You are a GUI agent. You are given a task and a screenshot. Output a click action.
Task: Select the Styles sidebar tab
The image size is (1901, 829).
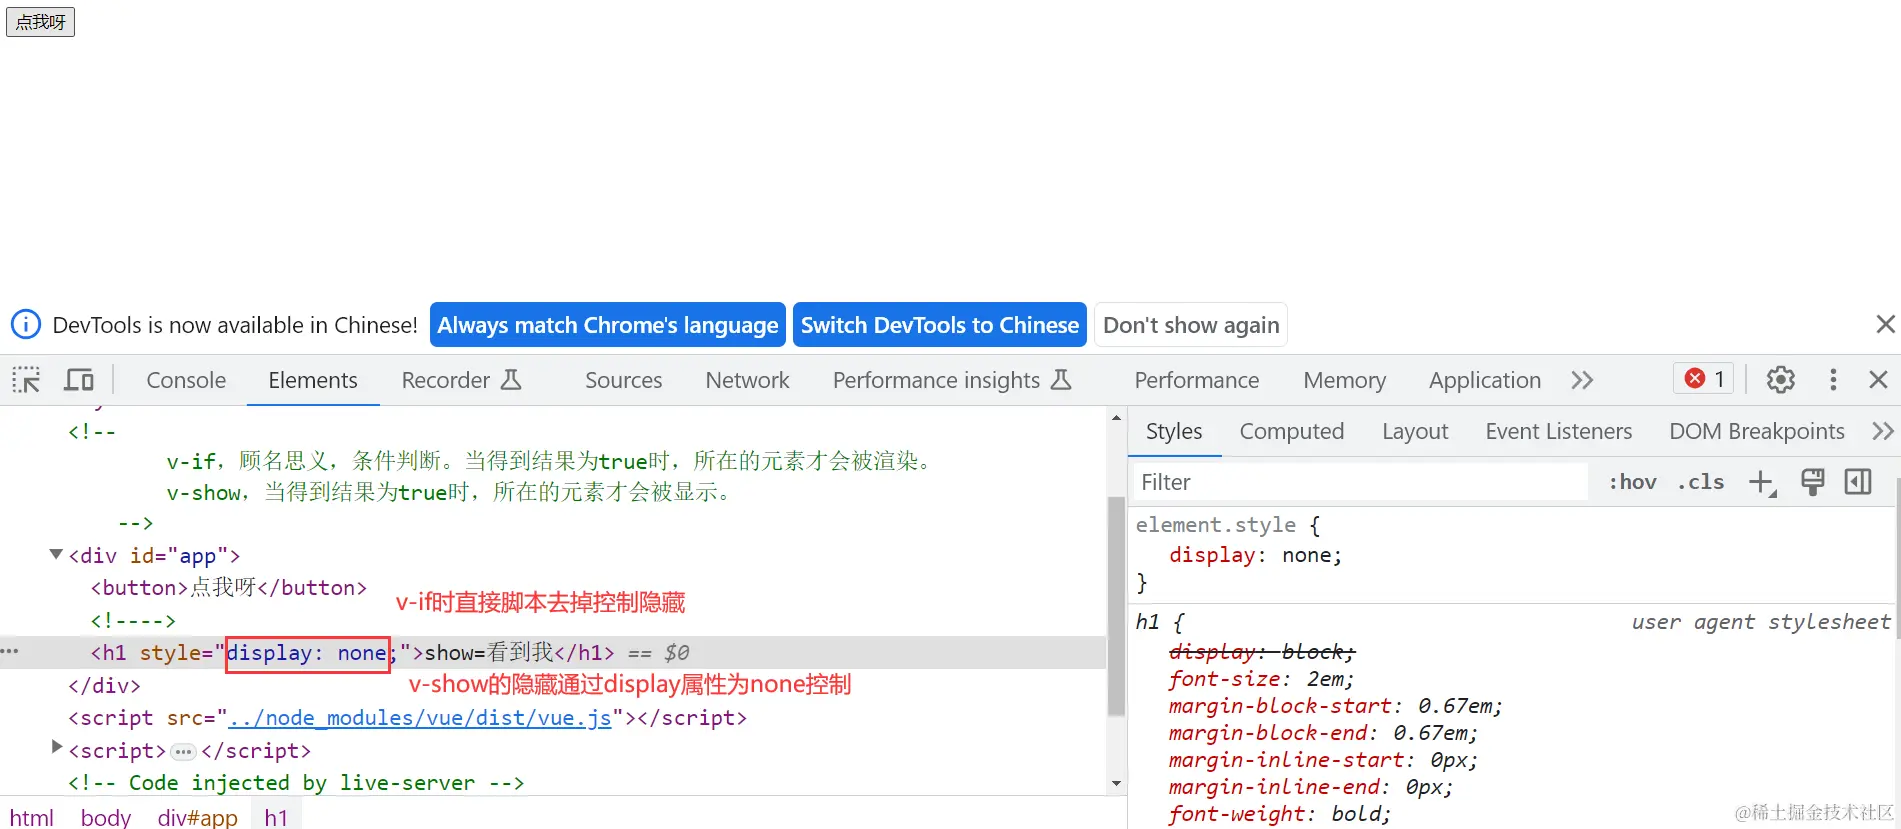pyautogui.click(x=1174, y=431)
